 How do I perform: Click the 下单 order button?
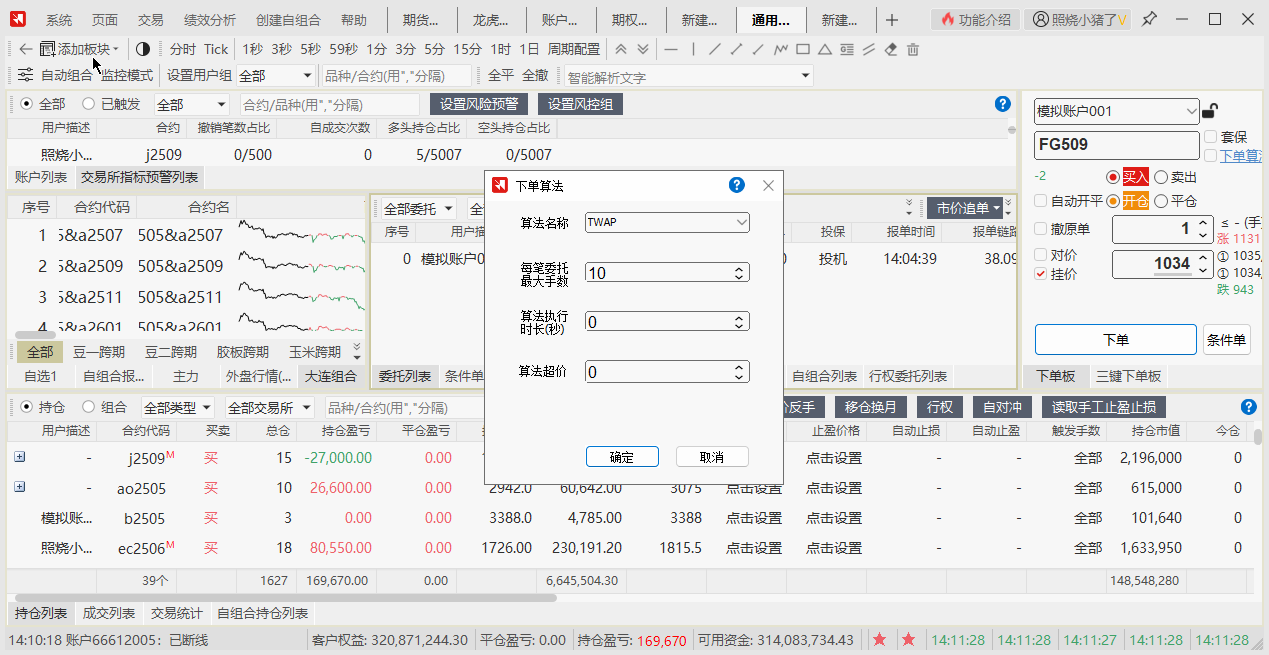(x=1116, y=339)
